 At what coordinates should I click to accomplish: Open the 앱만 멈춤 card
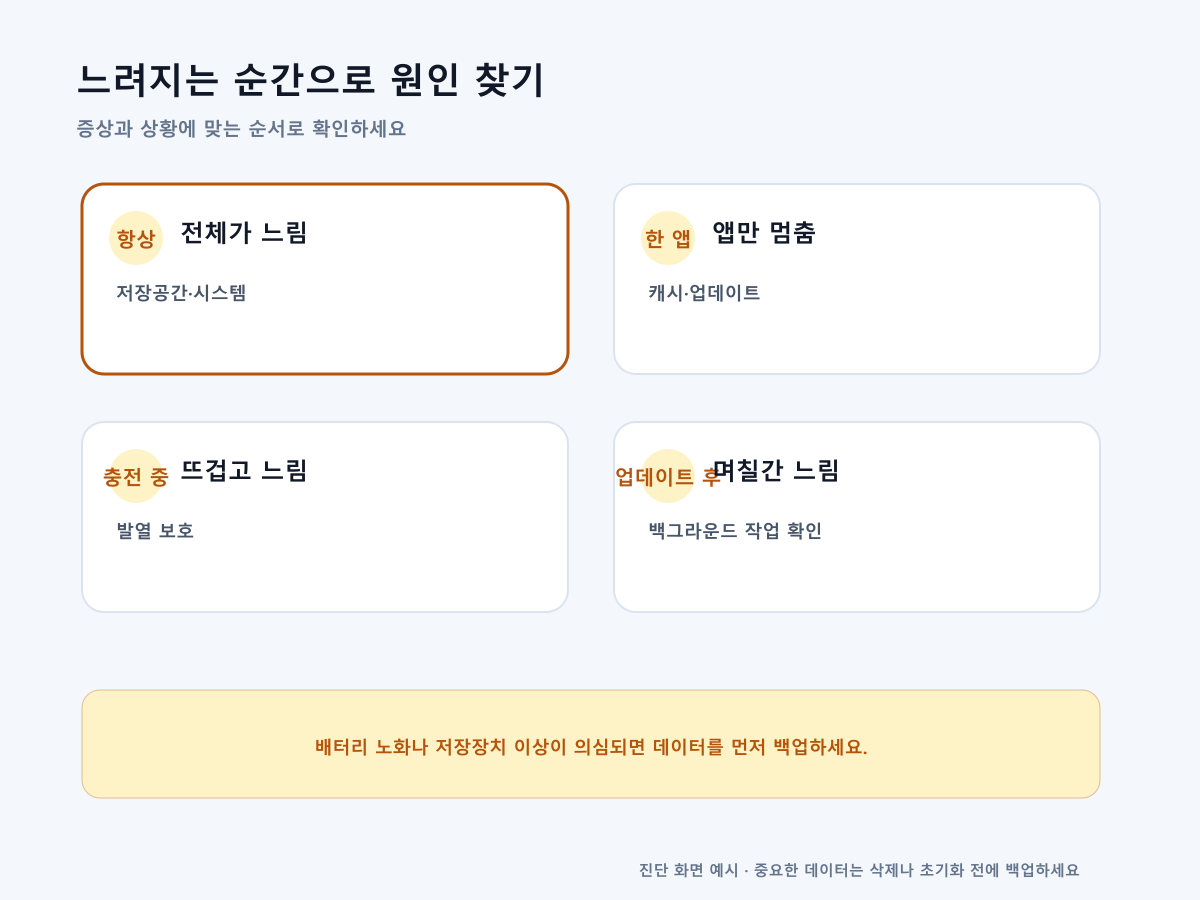tap(857, 279)
